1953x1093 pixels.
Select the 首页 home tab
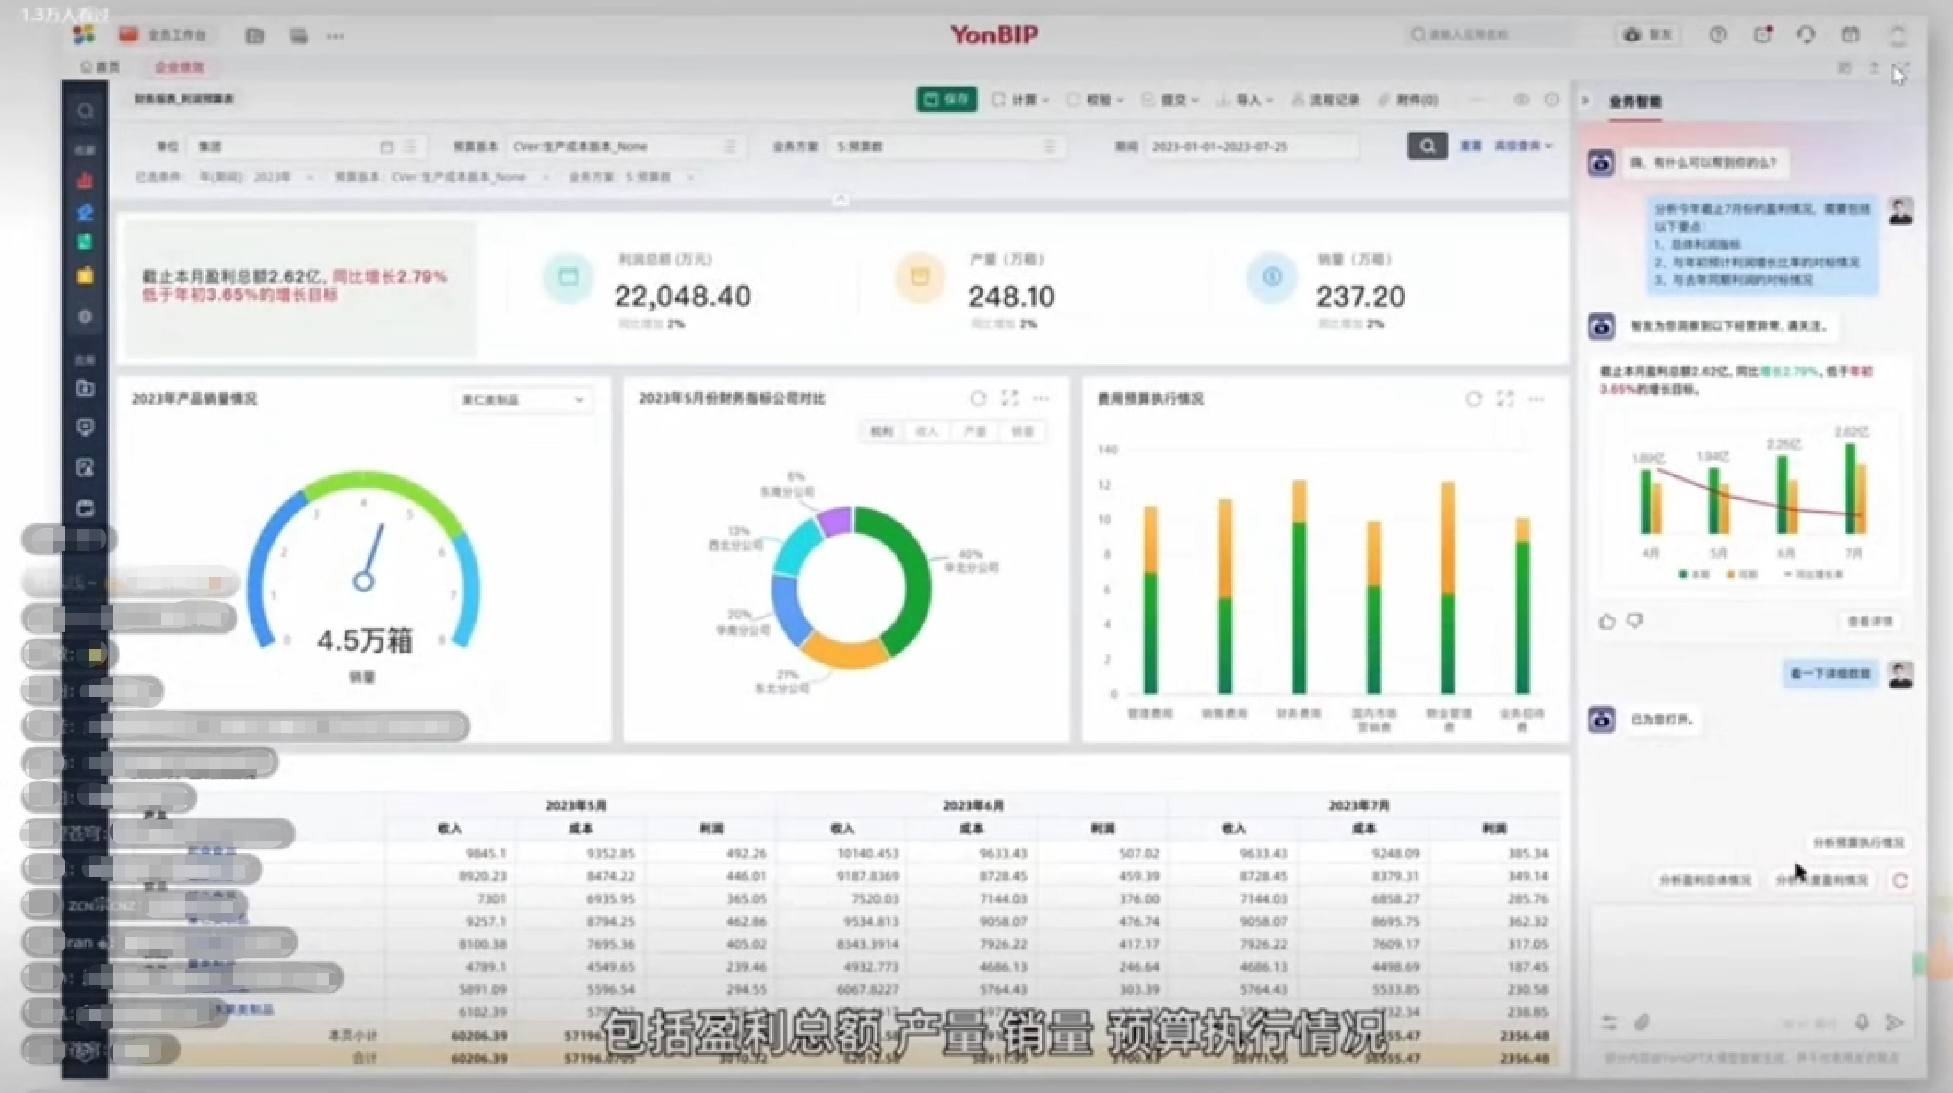click(100, 67)
